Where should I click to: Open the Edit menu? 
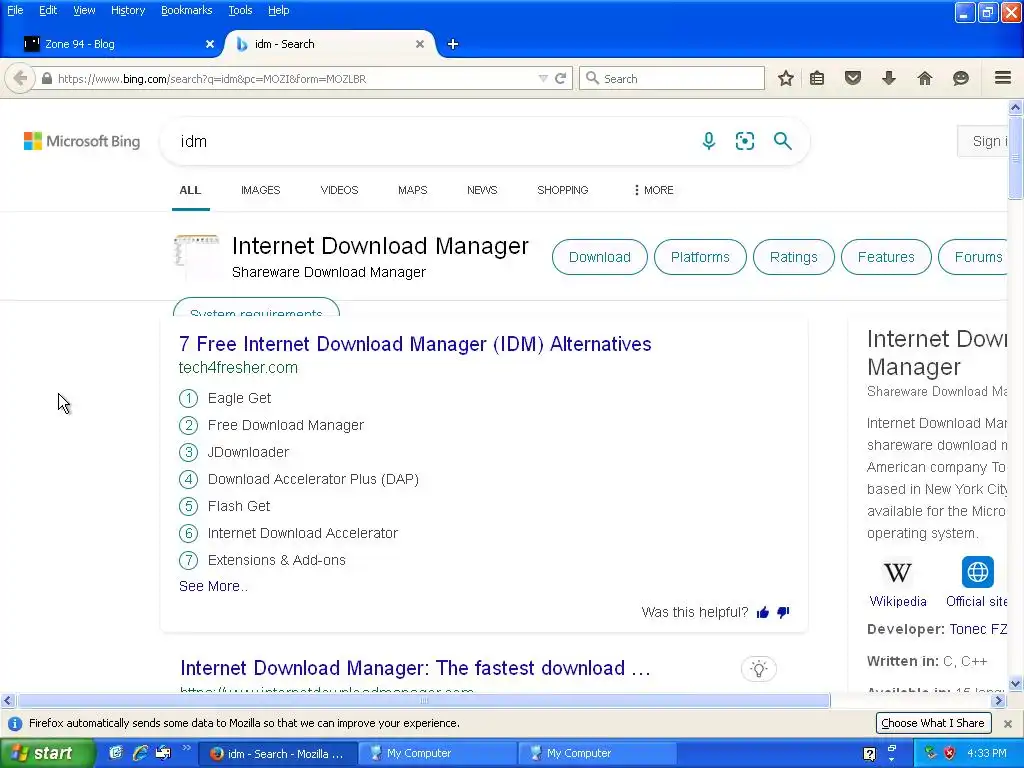click(48, 10)
